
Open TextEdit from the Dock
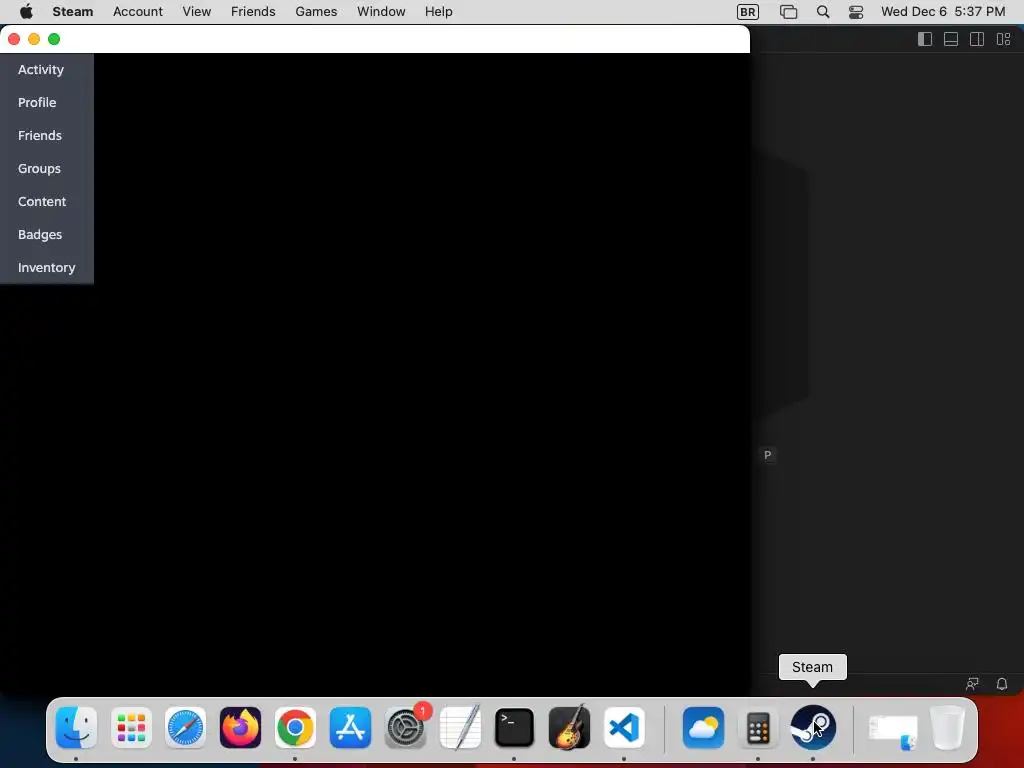[460, 727]
